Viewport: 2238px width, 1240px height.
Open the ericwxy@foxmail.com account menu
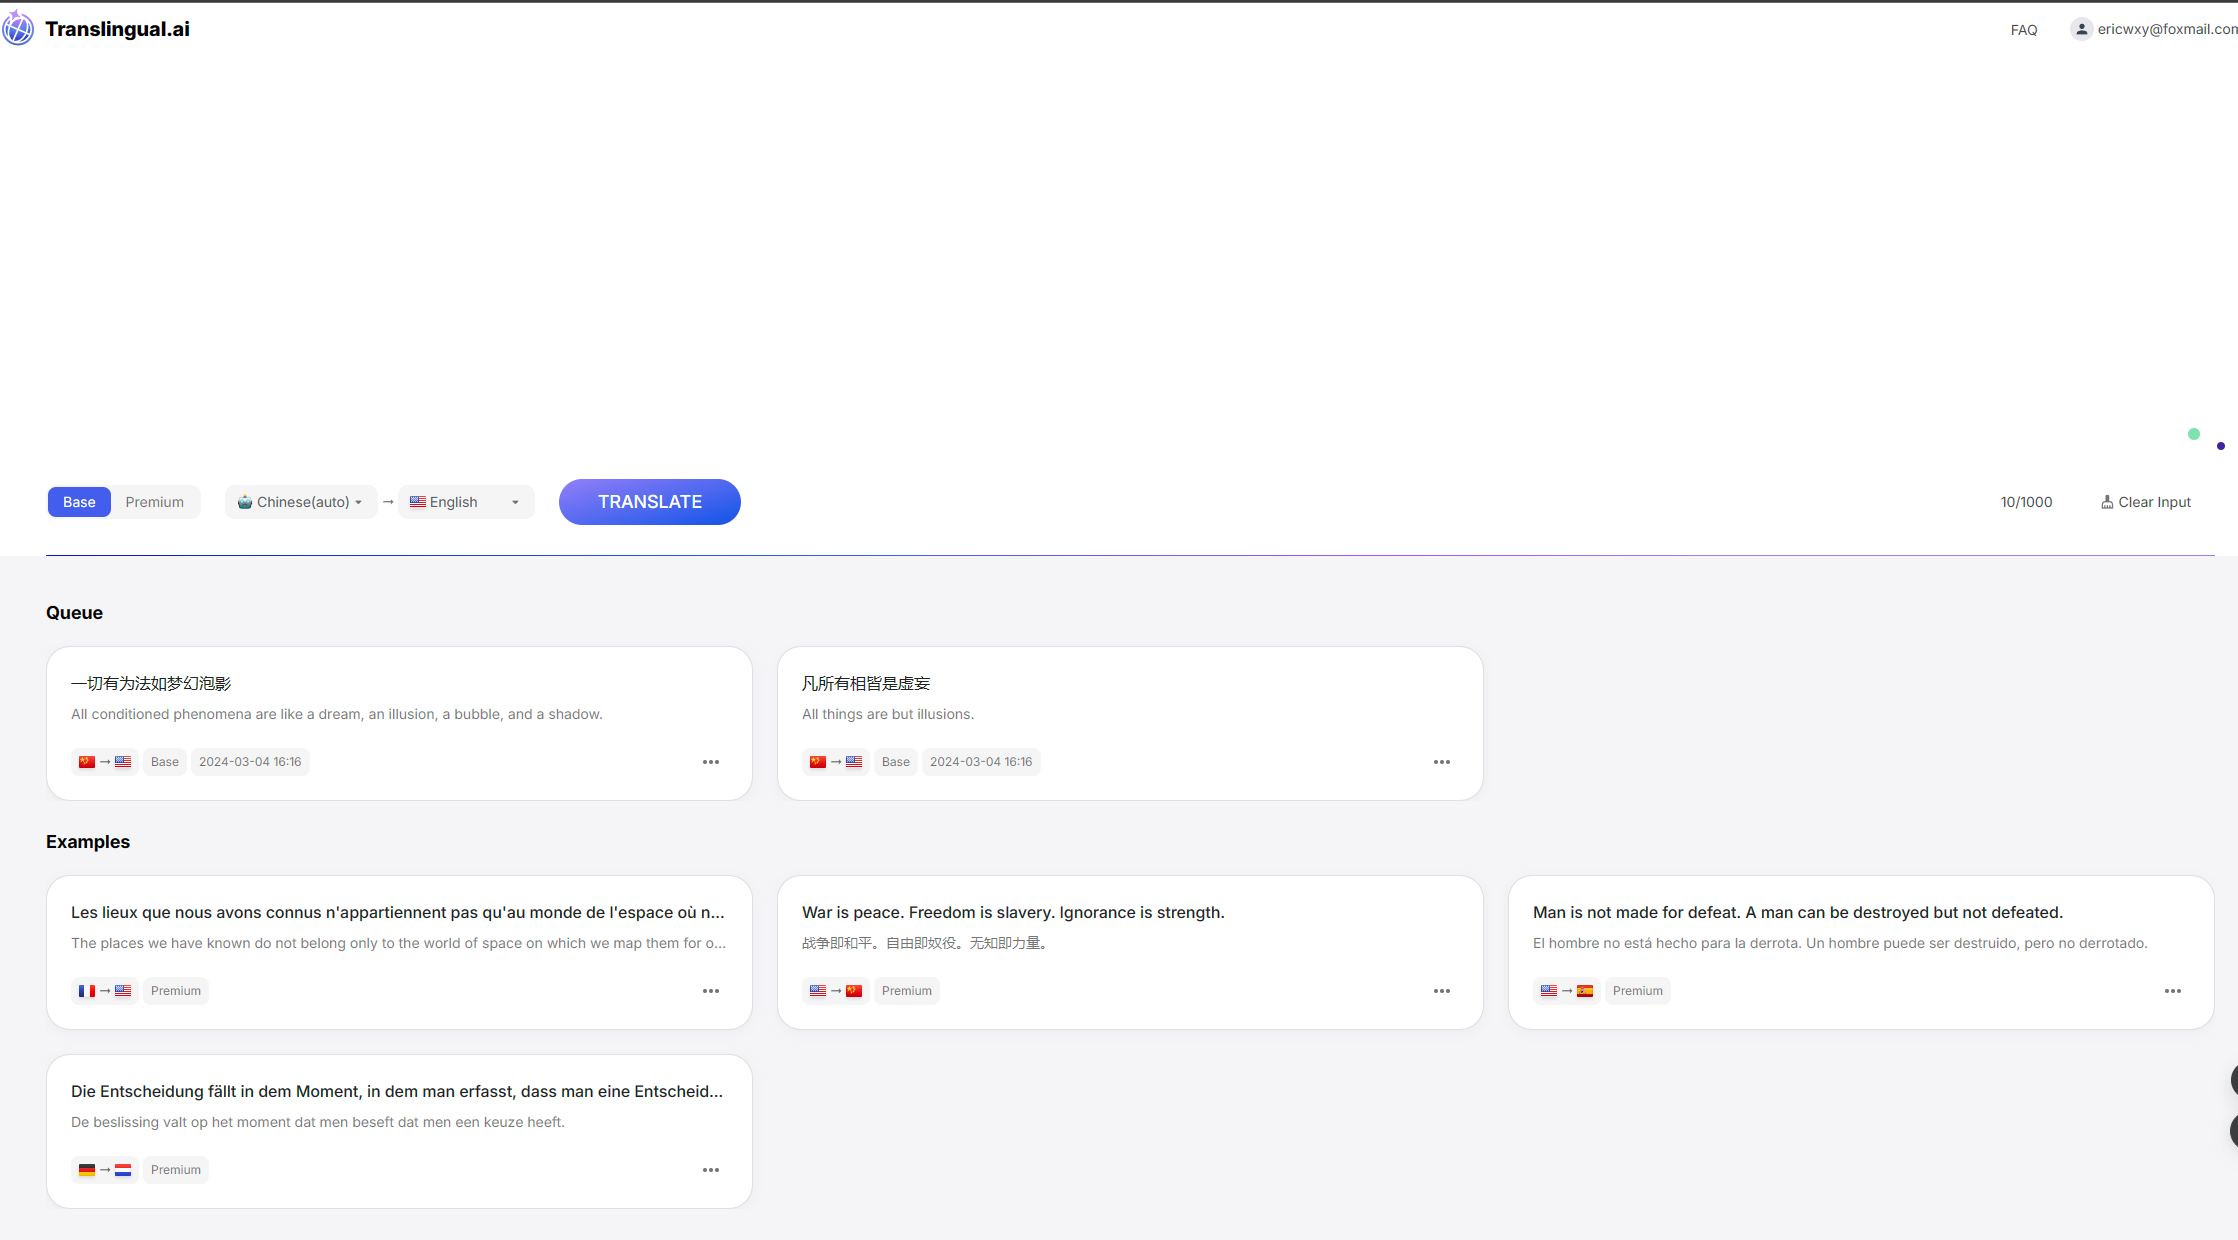tap(2166, 29)
